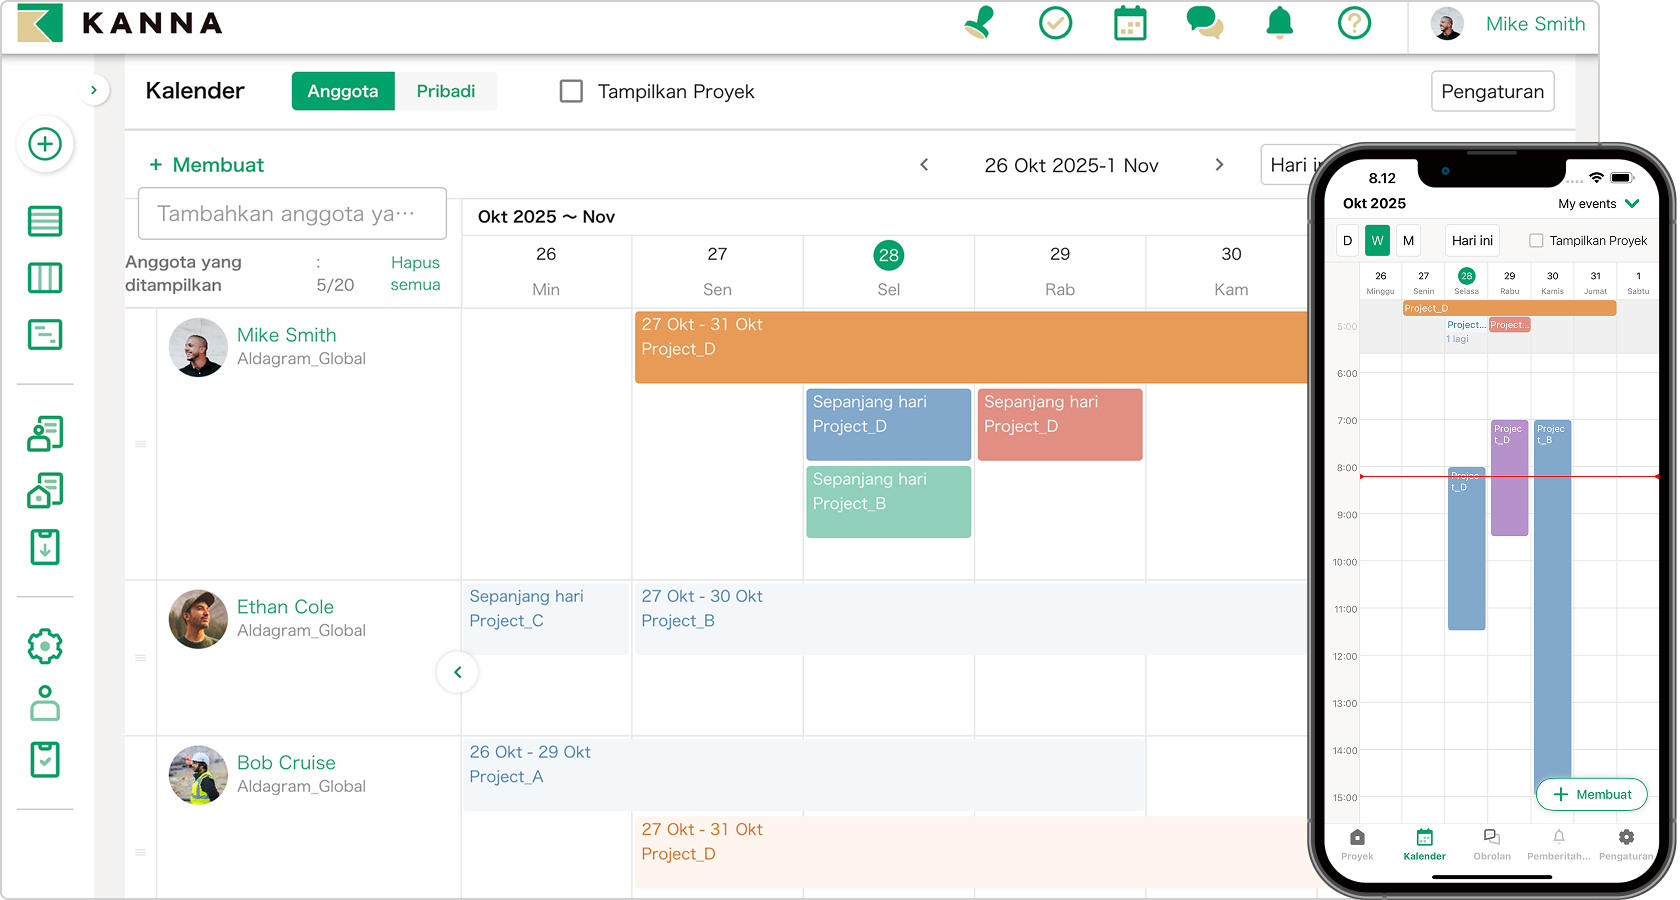
Task: Collapse the member panel with the chevron
Action: click(x=457, y=672)
